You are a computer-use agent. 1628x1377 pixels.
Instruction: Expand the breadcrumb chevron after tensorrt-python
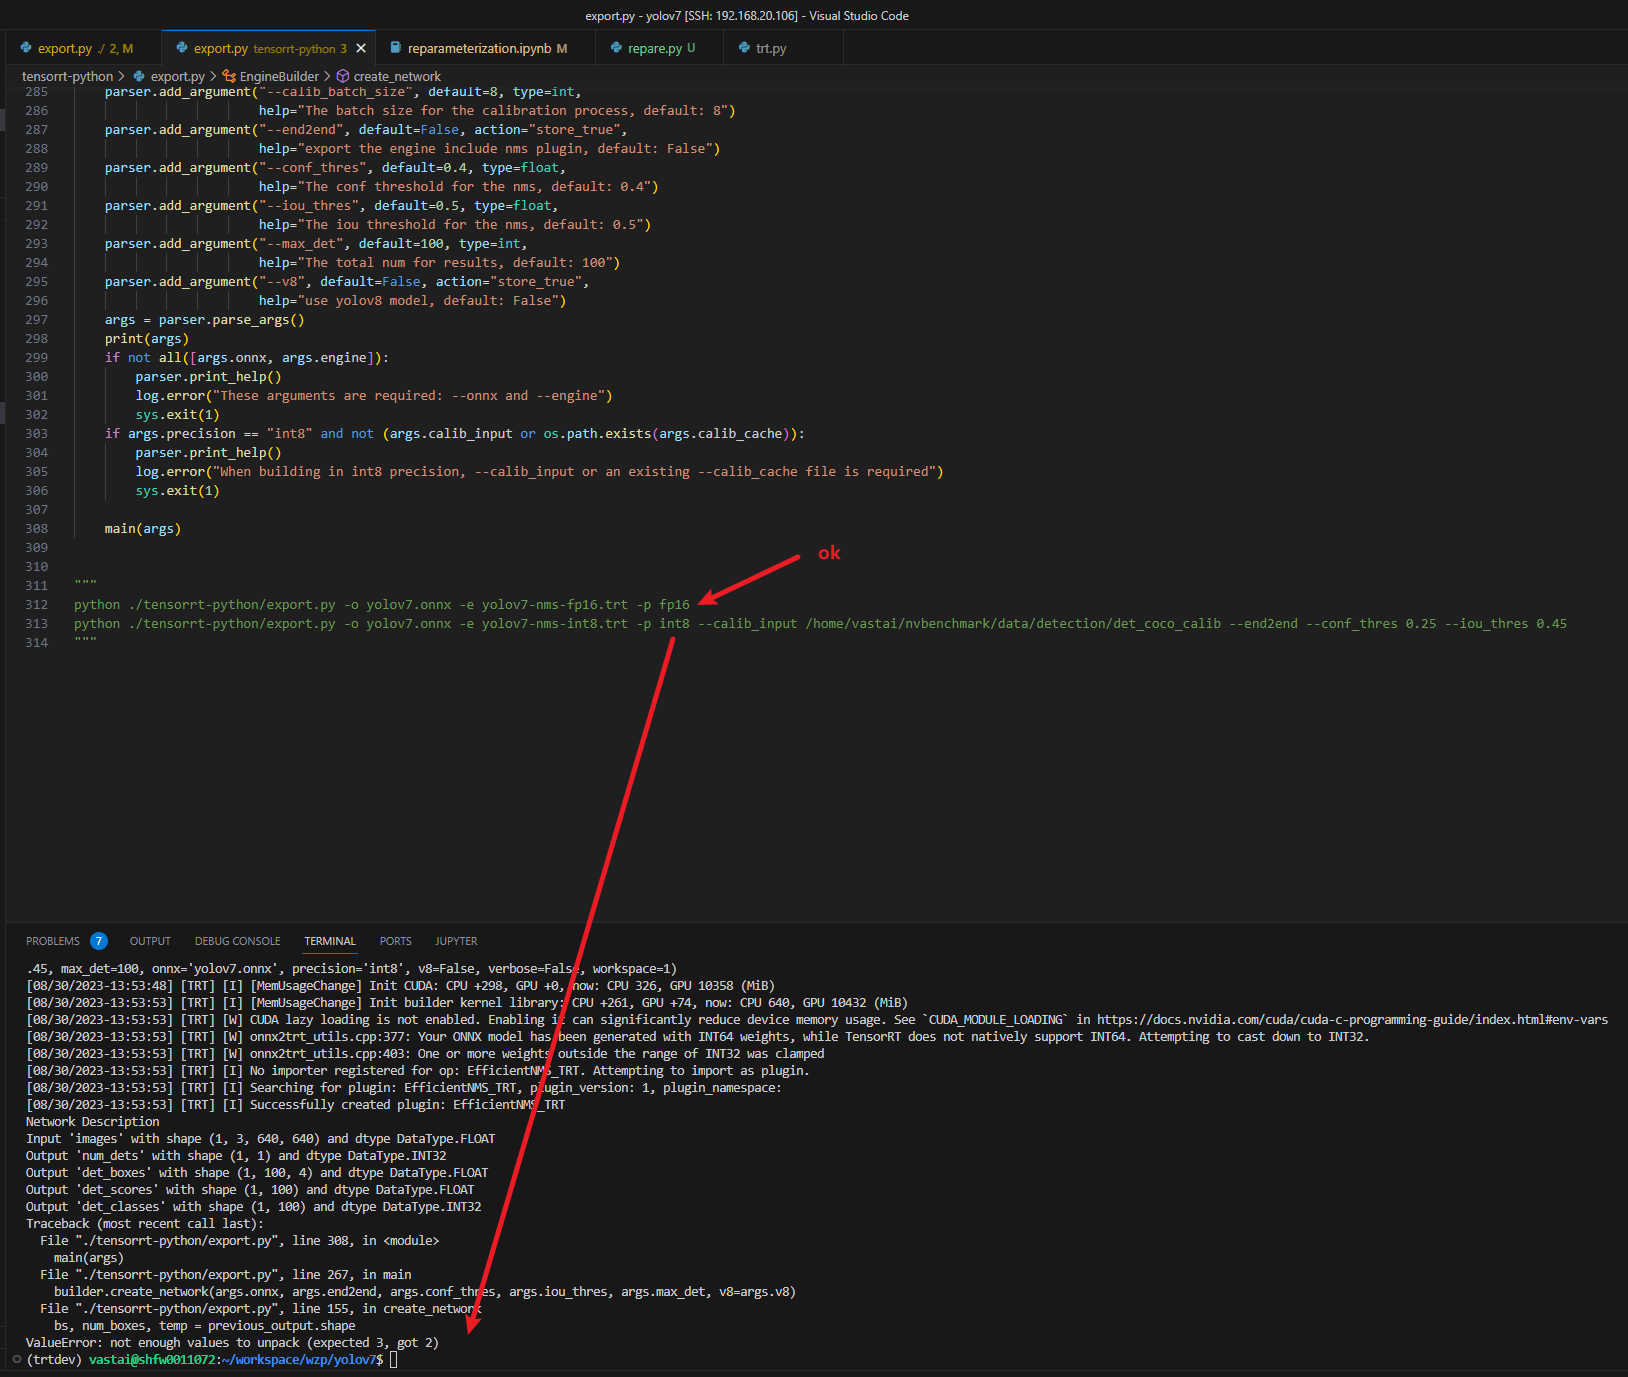[x=122, y=76]
